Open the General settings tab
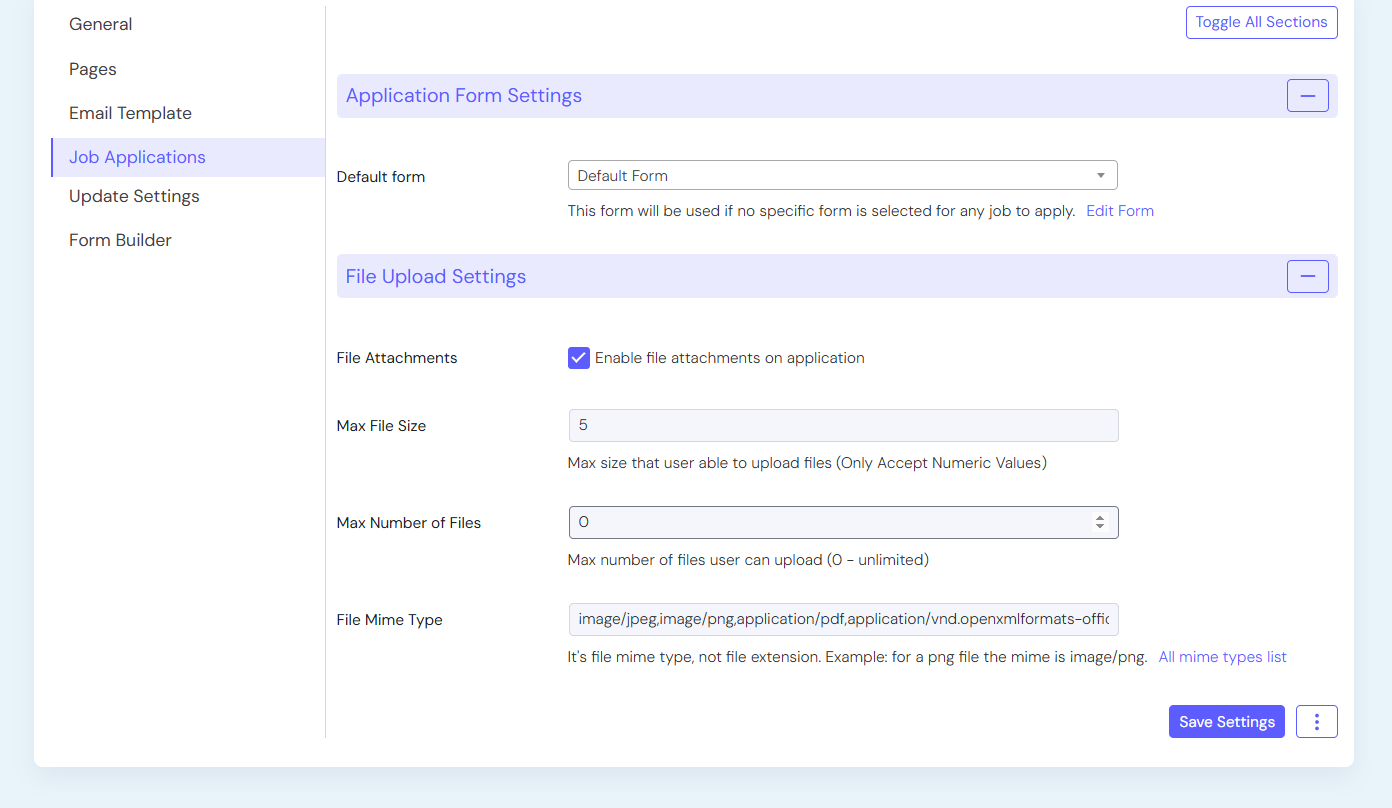The height and width of the screenshot is (808, 1392). (x=101, y=24)
